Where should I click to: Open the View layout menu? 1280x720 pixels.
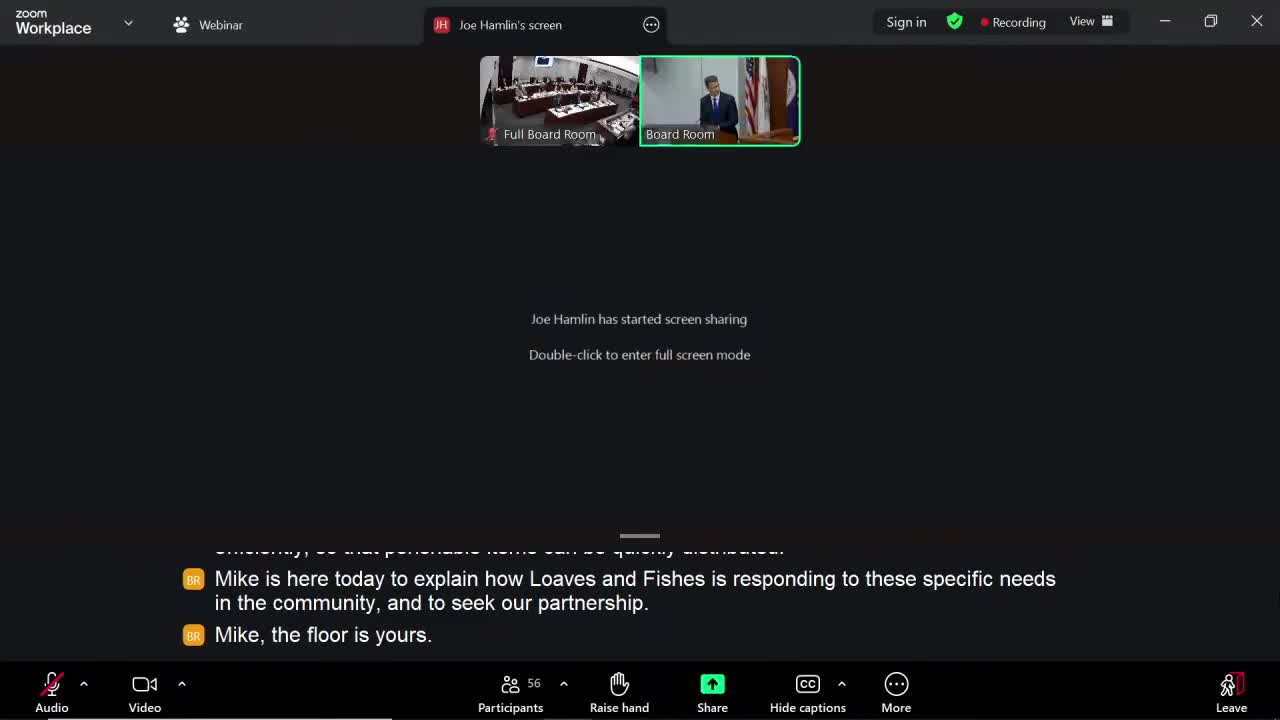(x=1091, y=21)
